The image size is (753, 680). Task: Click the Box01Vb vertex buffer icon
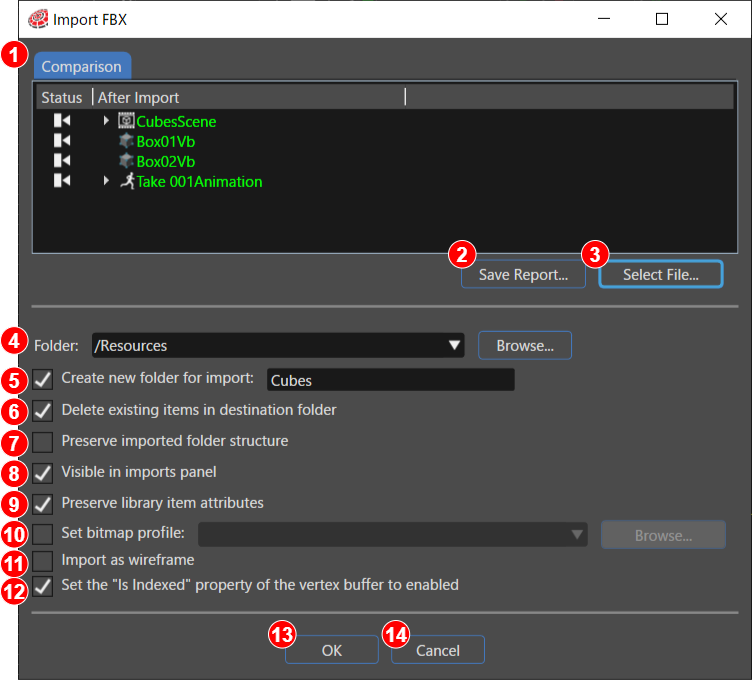pyautogui.click(x=126, y=141)
